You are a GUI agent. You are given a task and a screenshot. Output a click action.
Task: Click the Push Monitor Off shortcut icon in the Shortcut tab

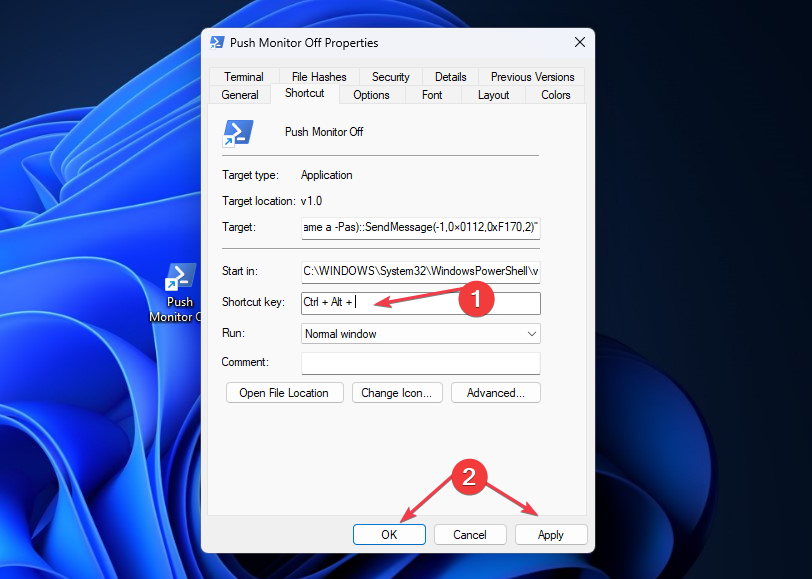tap(238, 134)
